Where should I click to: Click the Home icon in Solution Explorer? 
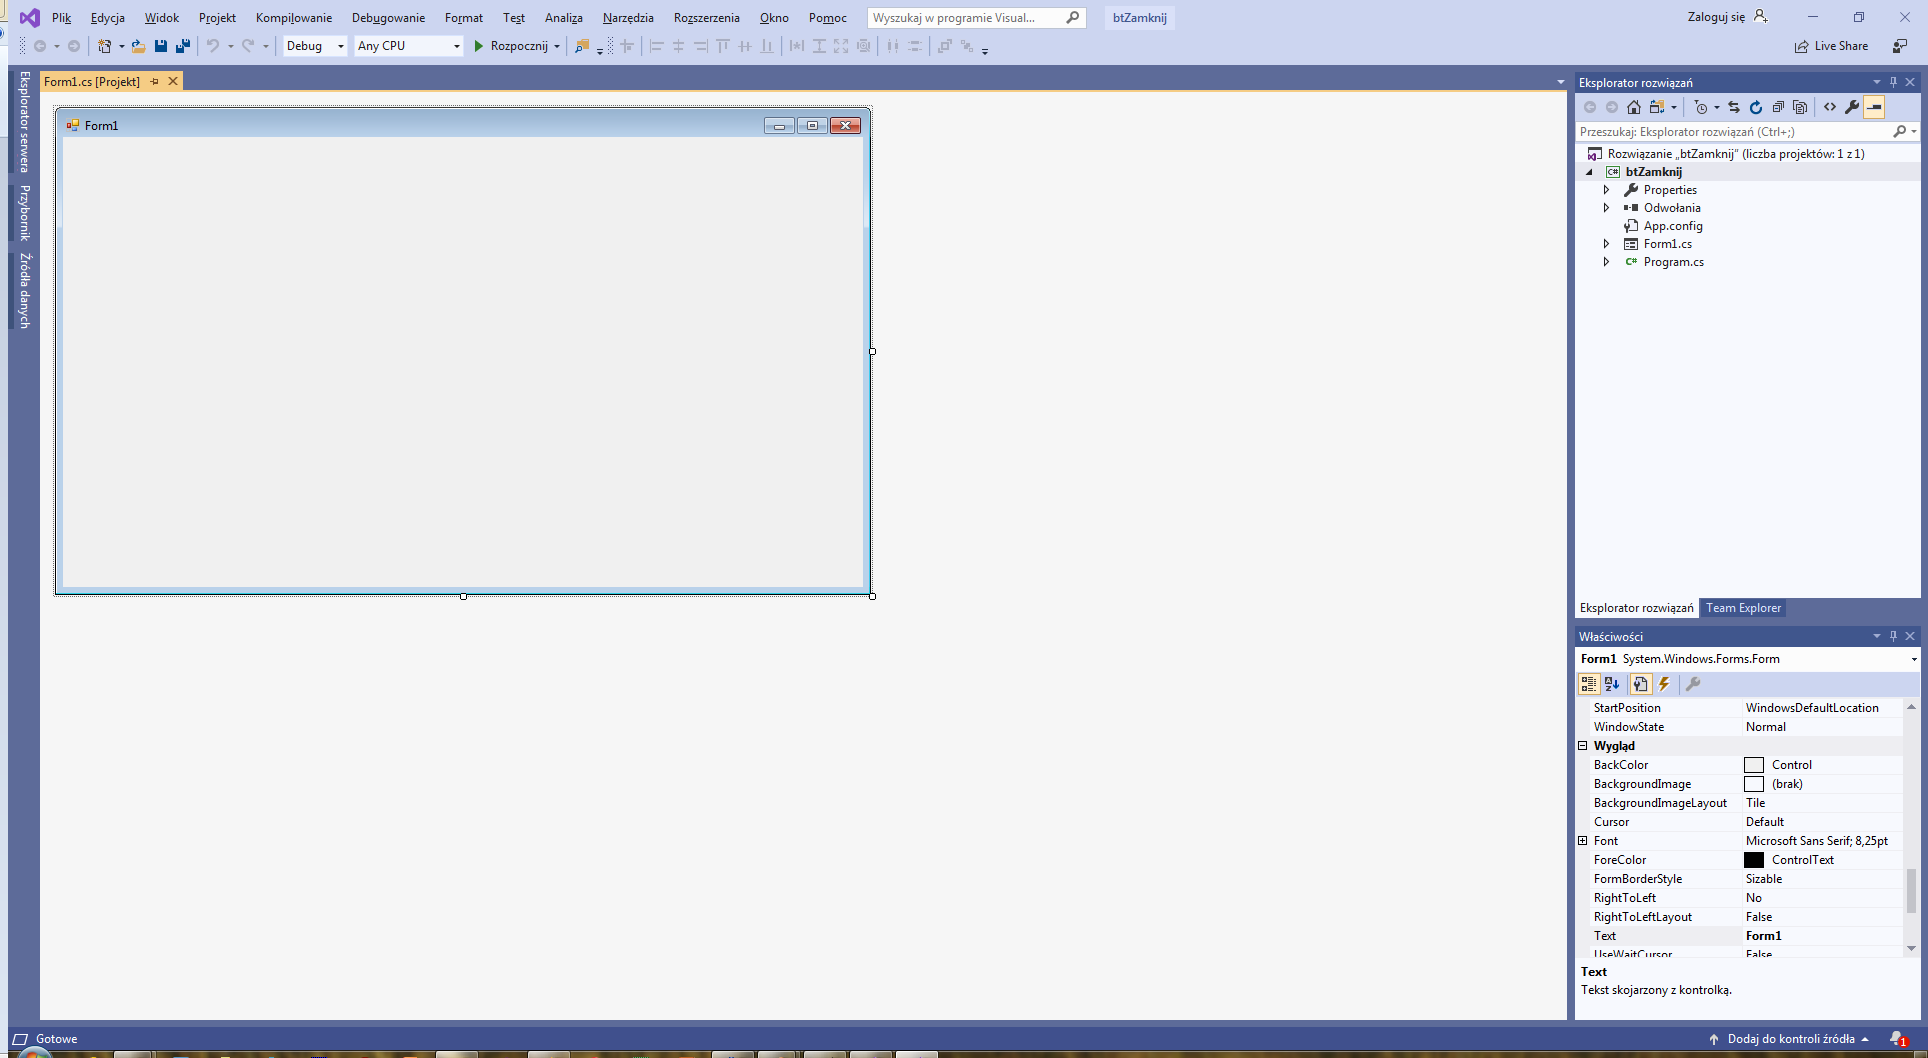1634,107
